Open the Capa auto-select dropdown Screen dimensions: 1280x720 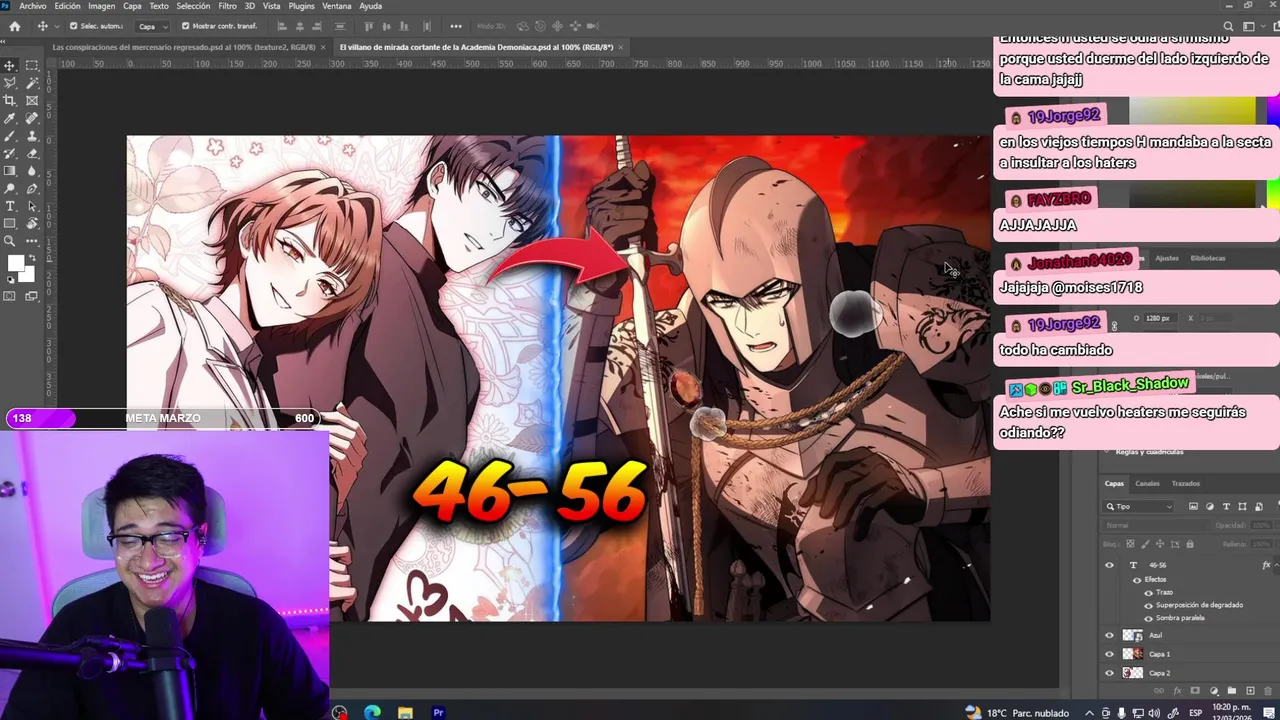(x=152, y=26)
